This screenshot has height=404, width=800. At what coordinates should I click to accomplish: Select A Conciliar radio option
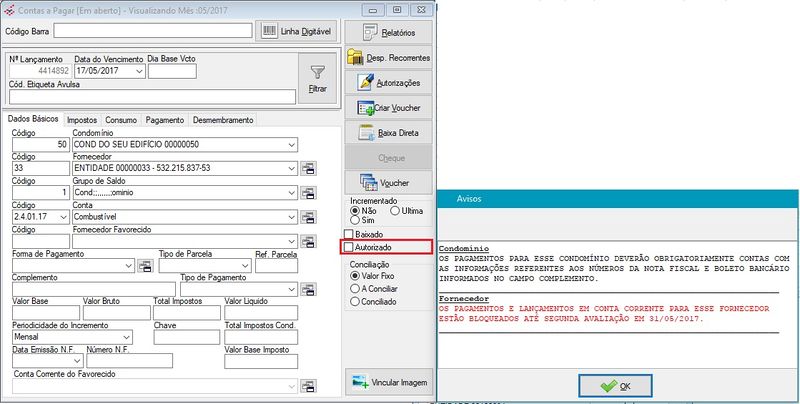[355, 288]
